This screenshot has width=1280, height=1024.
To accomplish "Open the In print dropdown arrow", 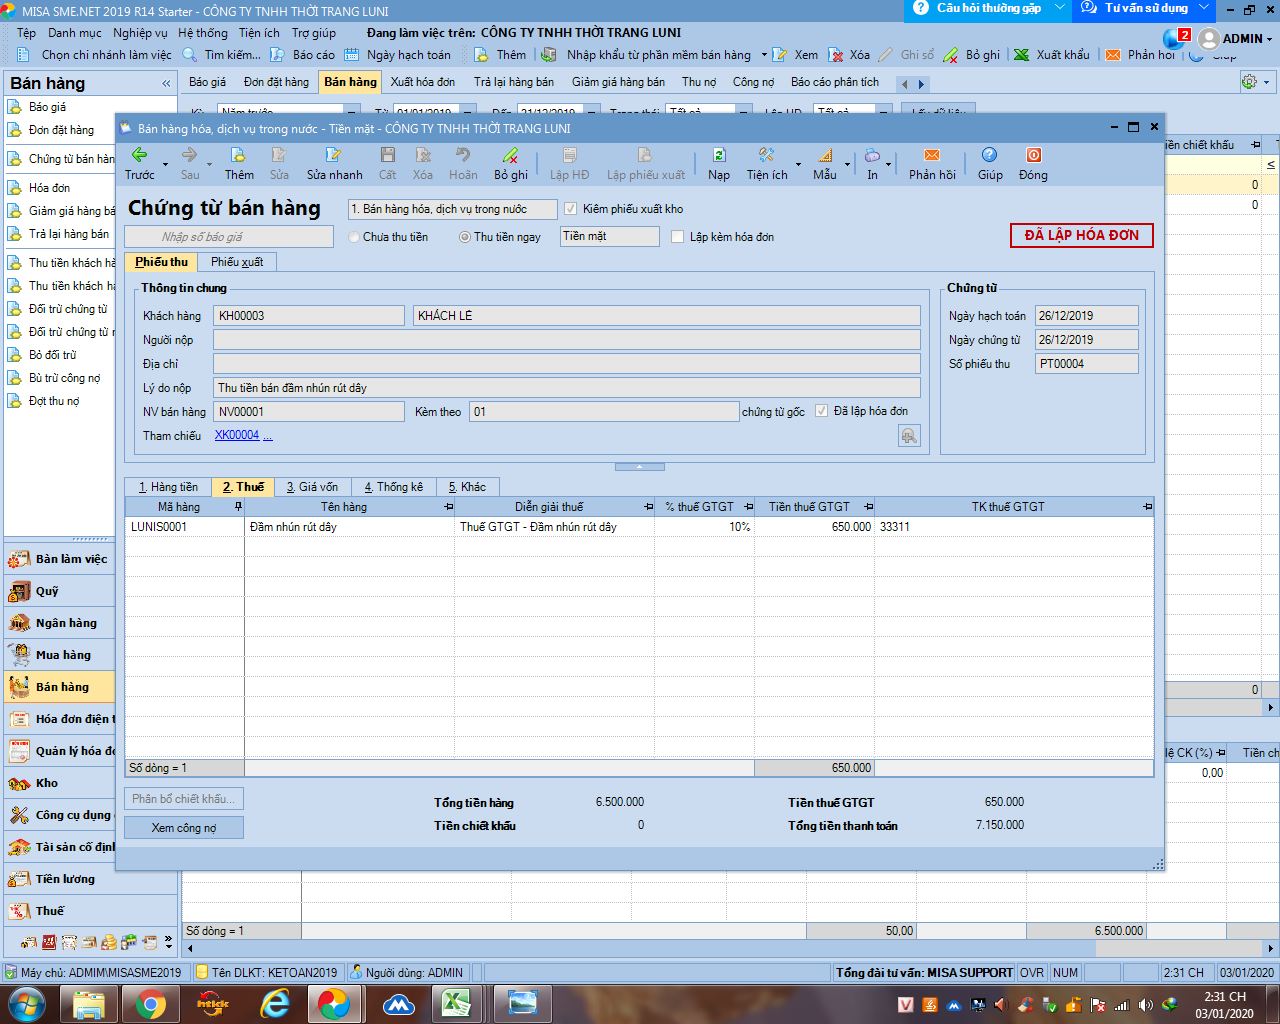I will 888,164.
